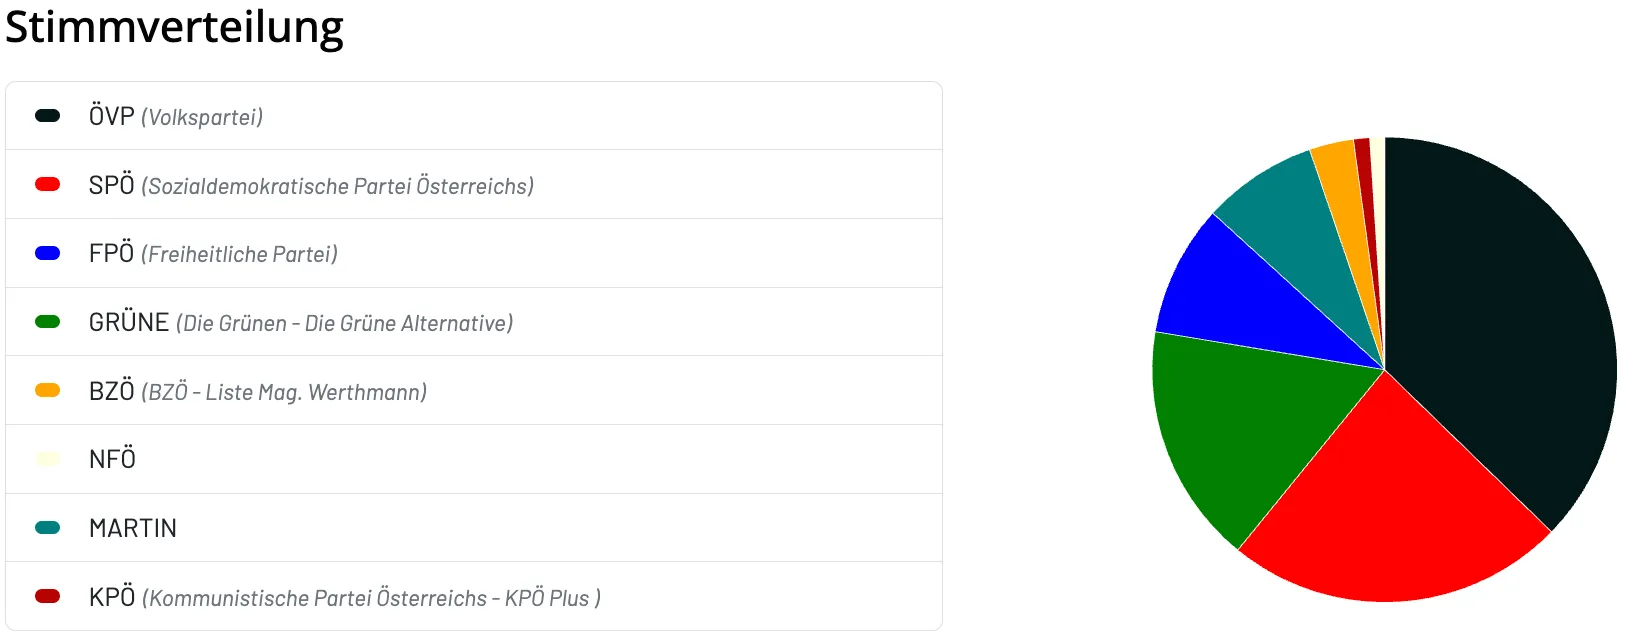Click the green GRÜNE legend color marker
Image resolution: width=1626 pixels, height=632 pixels.
click(48, 322)
